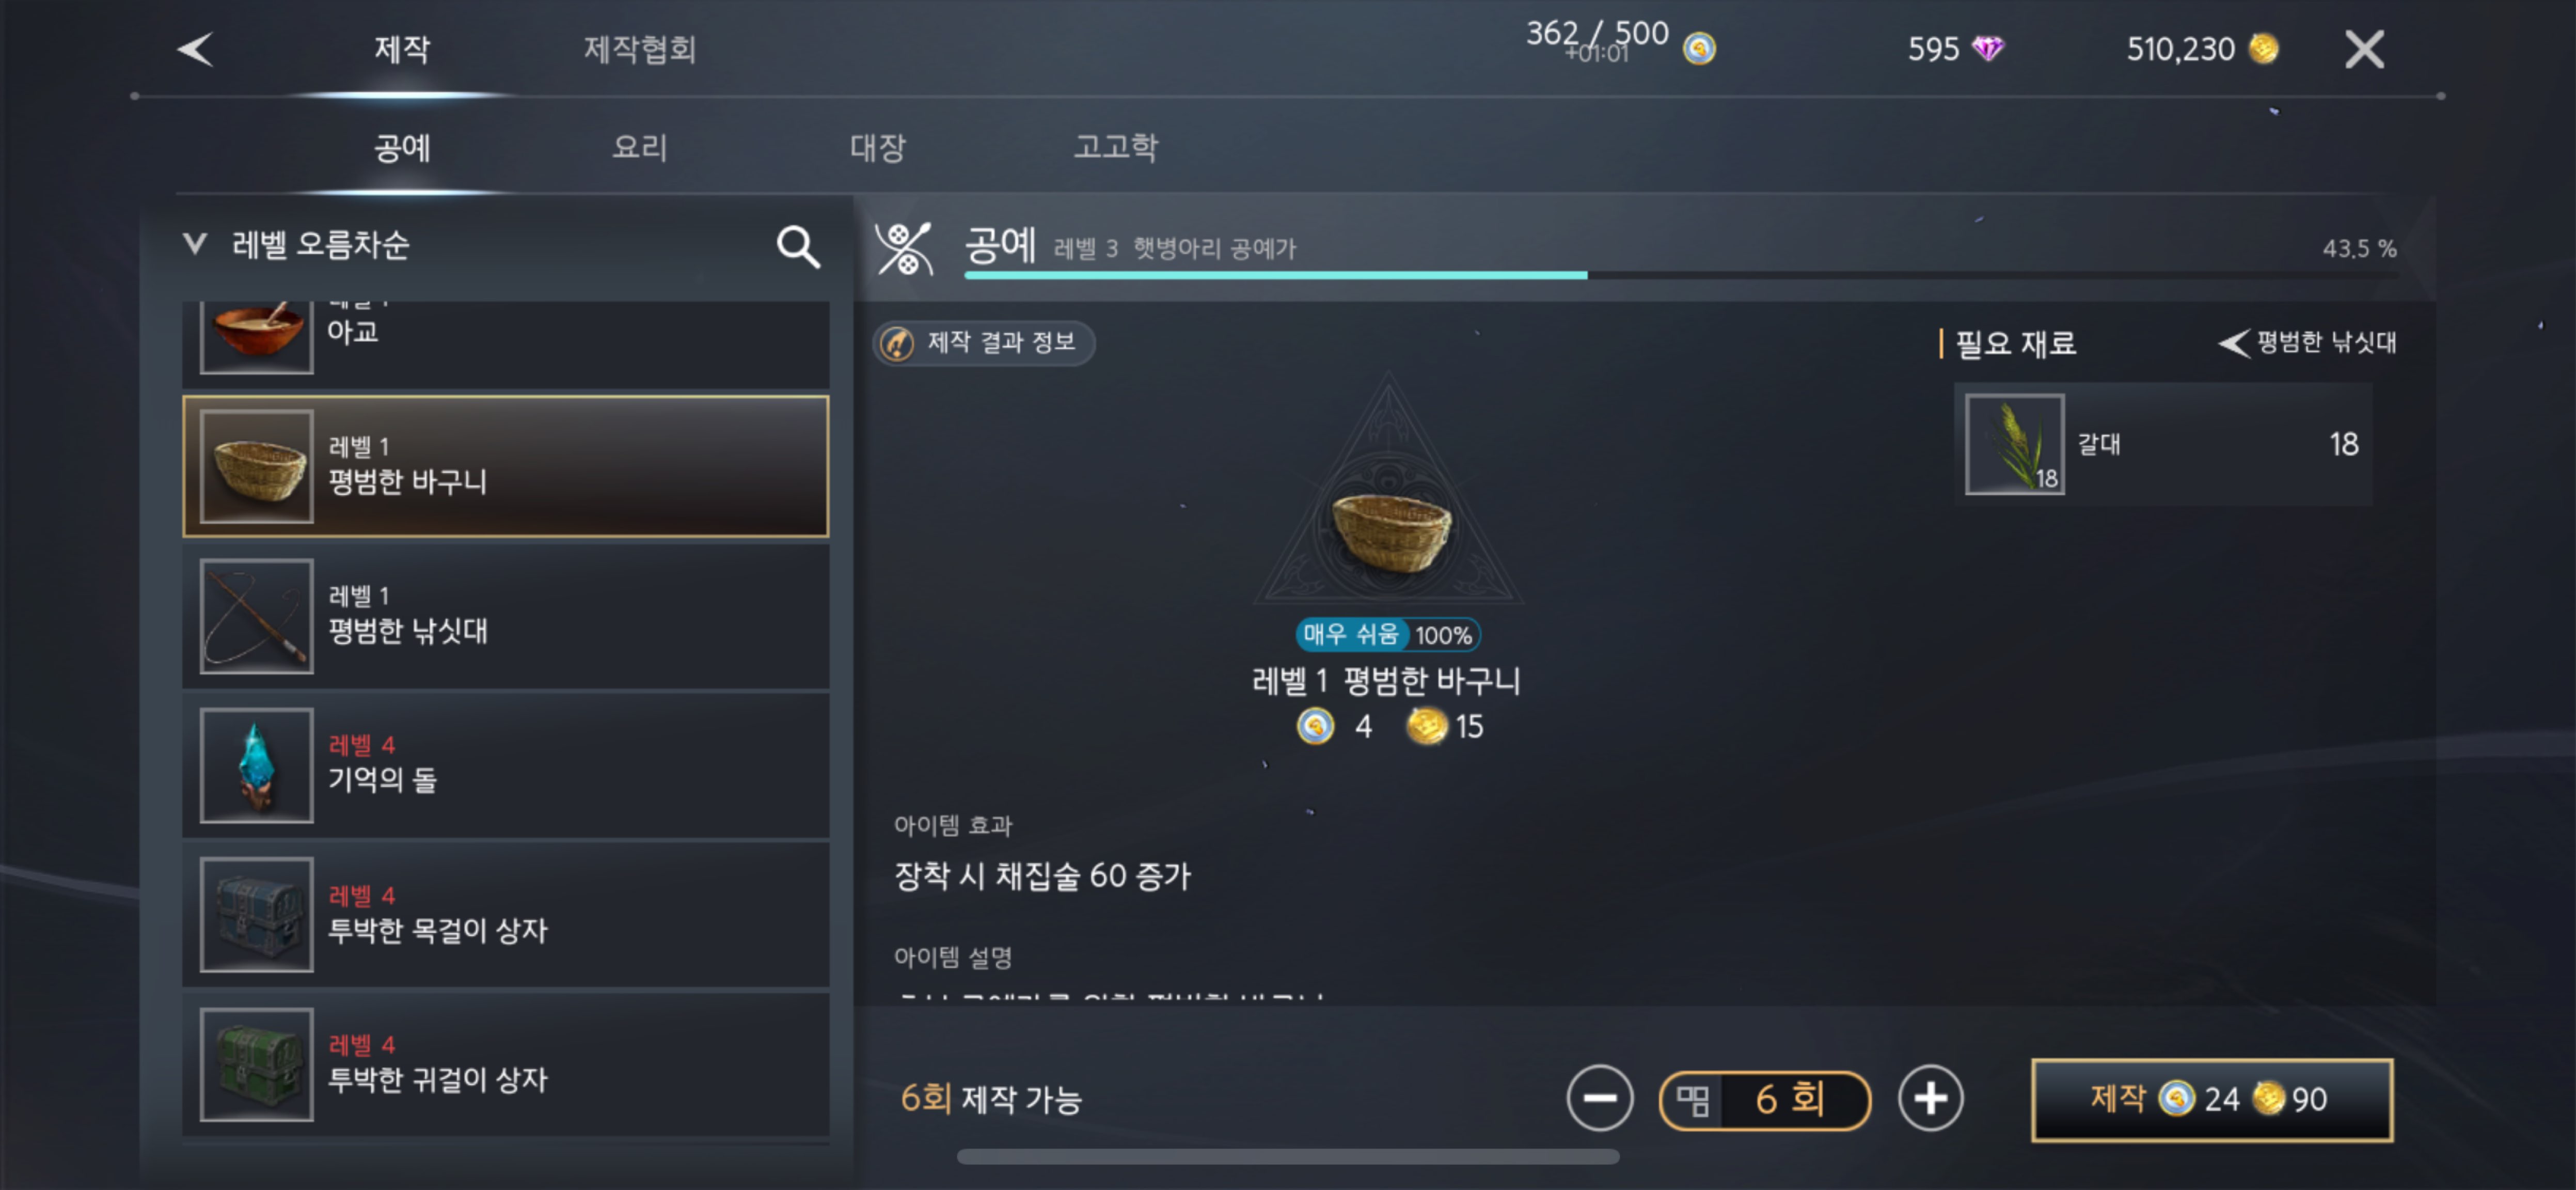This screenshot has width=2576, height=1190.
Task: Click the horizontal scrollbar at the bottom
Action: point(1288,1157)
